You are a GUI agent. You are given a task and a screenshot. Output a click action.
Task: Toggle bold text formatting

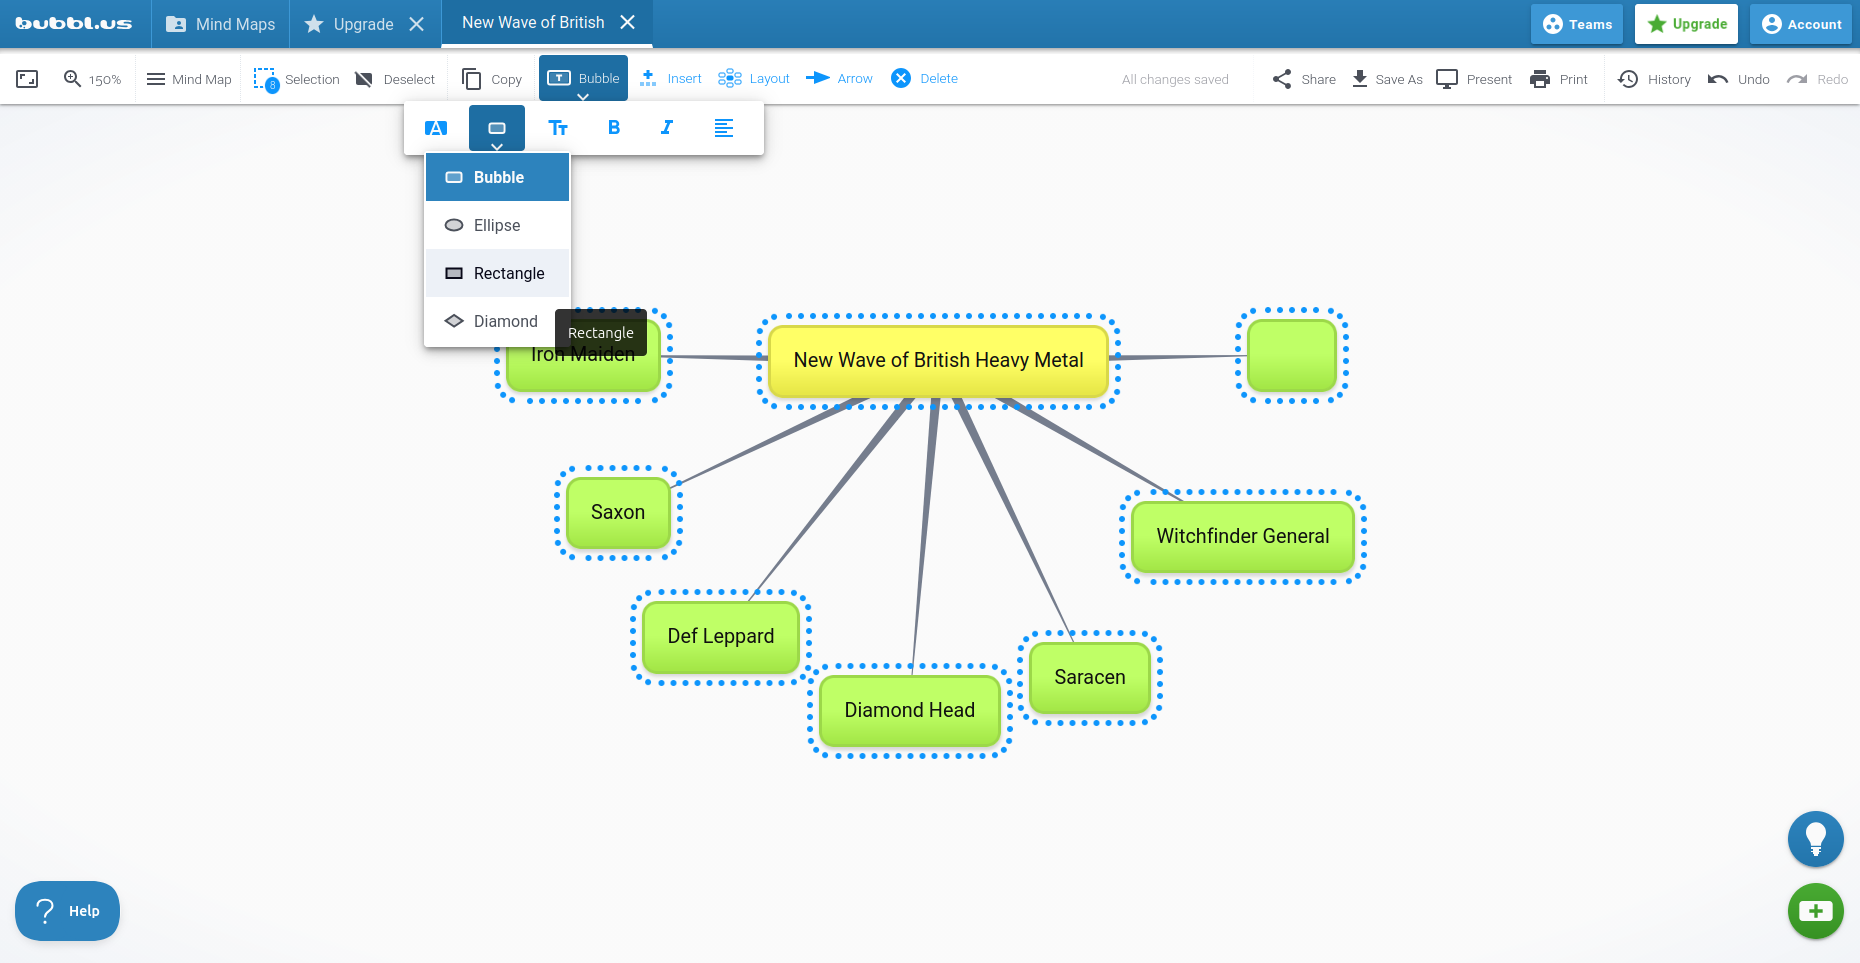point(614,128)
